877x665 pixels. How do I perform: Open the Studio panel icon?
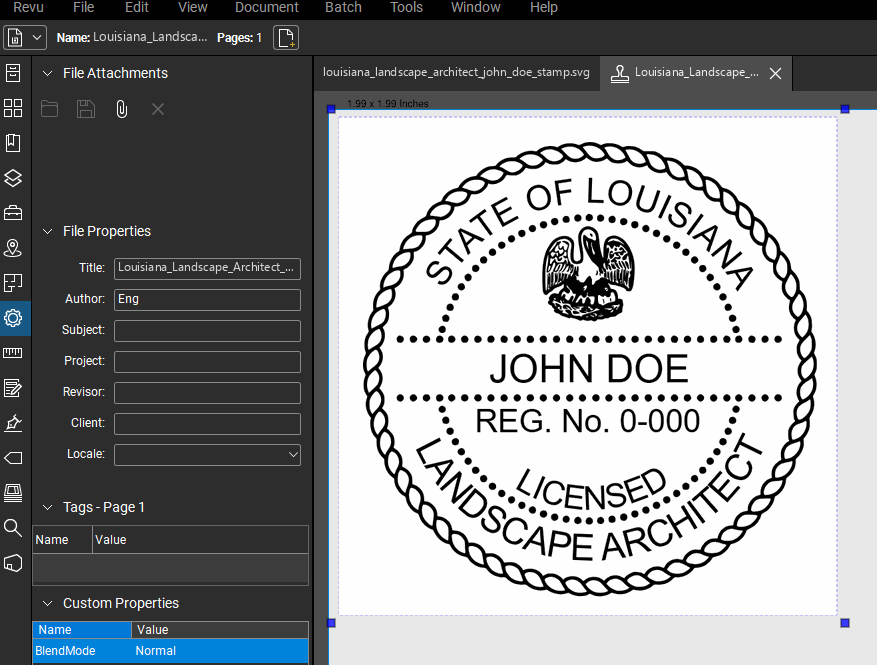point(13,563)
